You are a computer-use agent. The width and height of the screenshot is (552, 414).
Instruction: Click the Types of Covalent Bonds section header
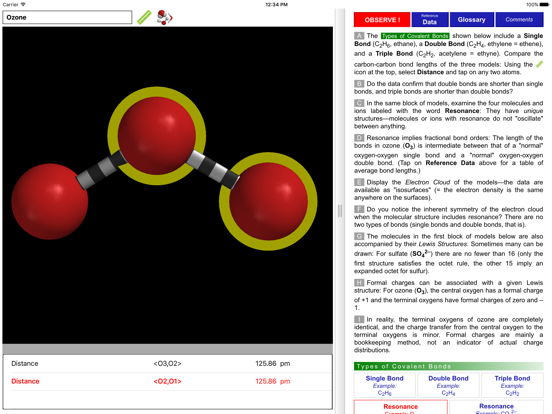coord(448,366)
